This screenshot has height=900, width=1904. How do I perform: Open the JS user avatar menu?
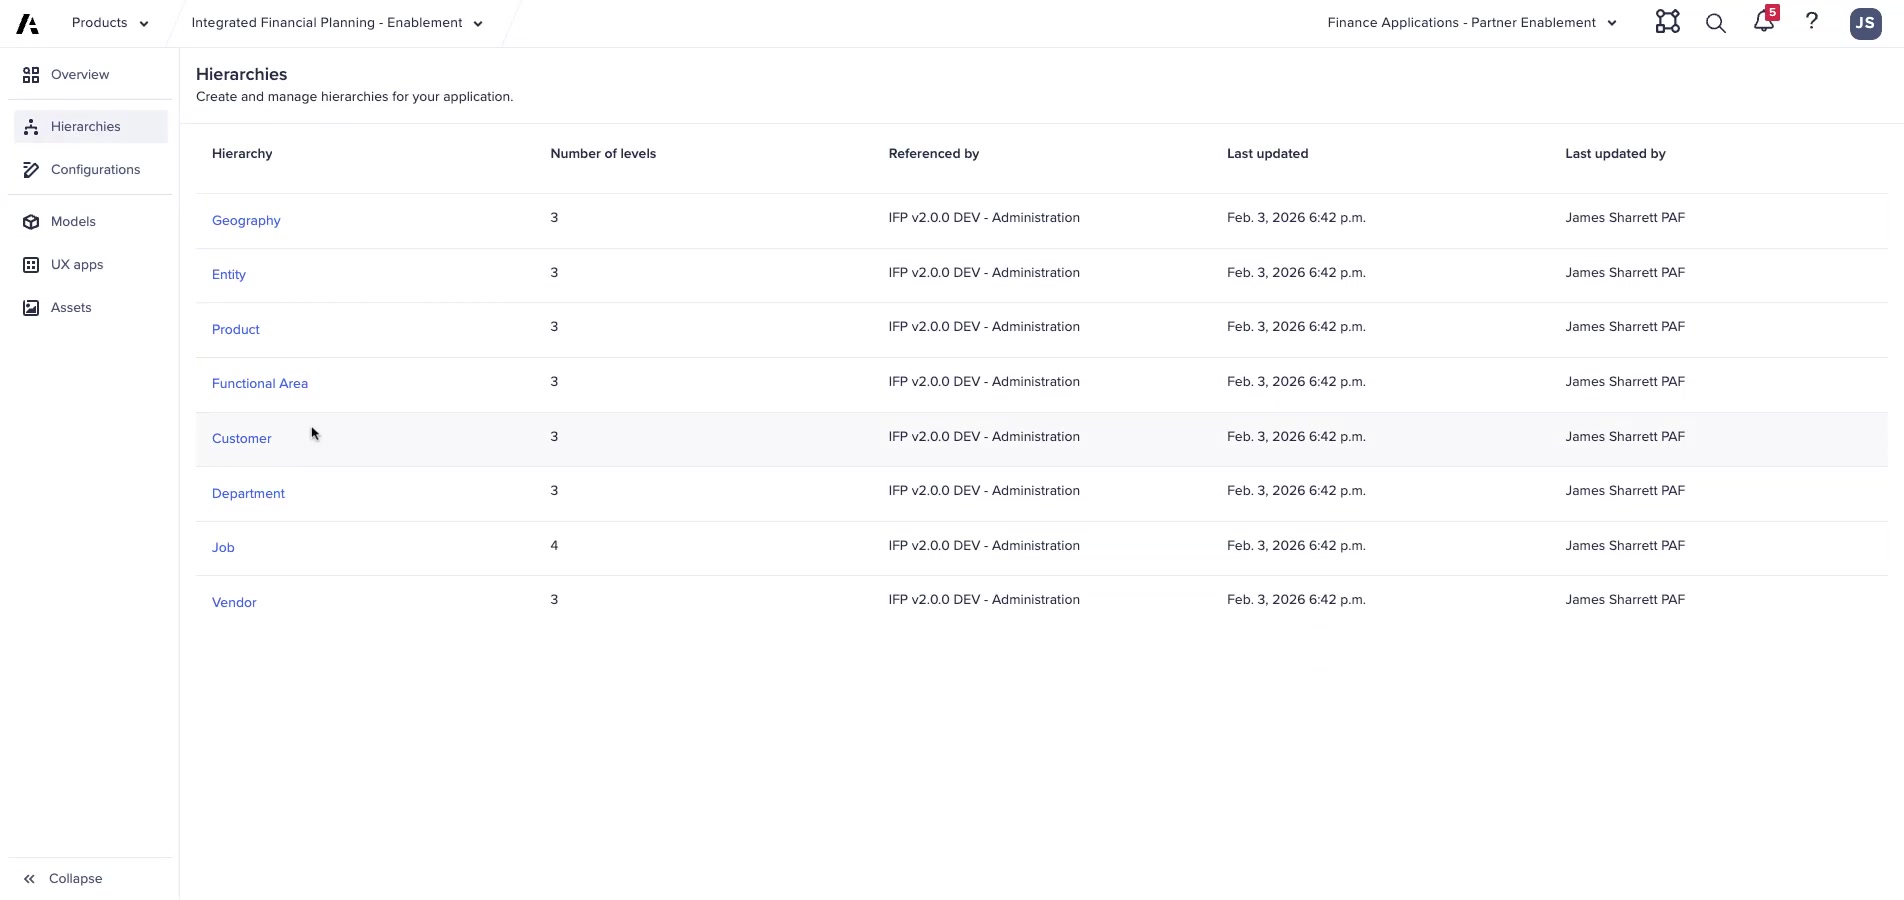(x=1864, y=23)
